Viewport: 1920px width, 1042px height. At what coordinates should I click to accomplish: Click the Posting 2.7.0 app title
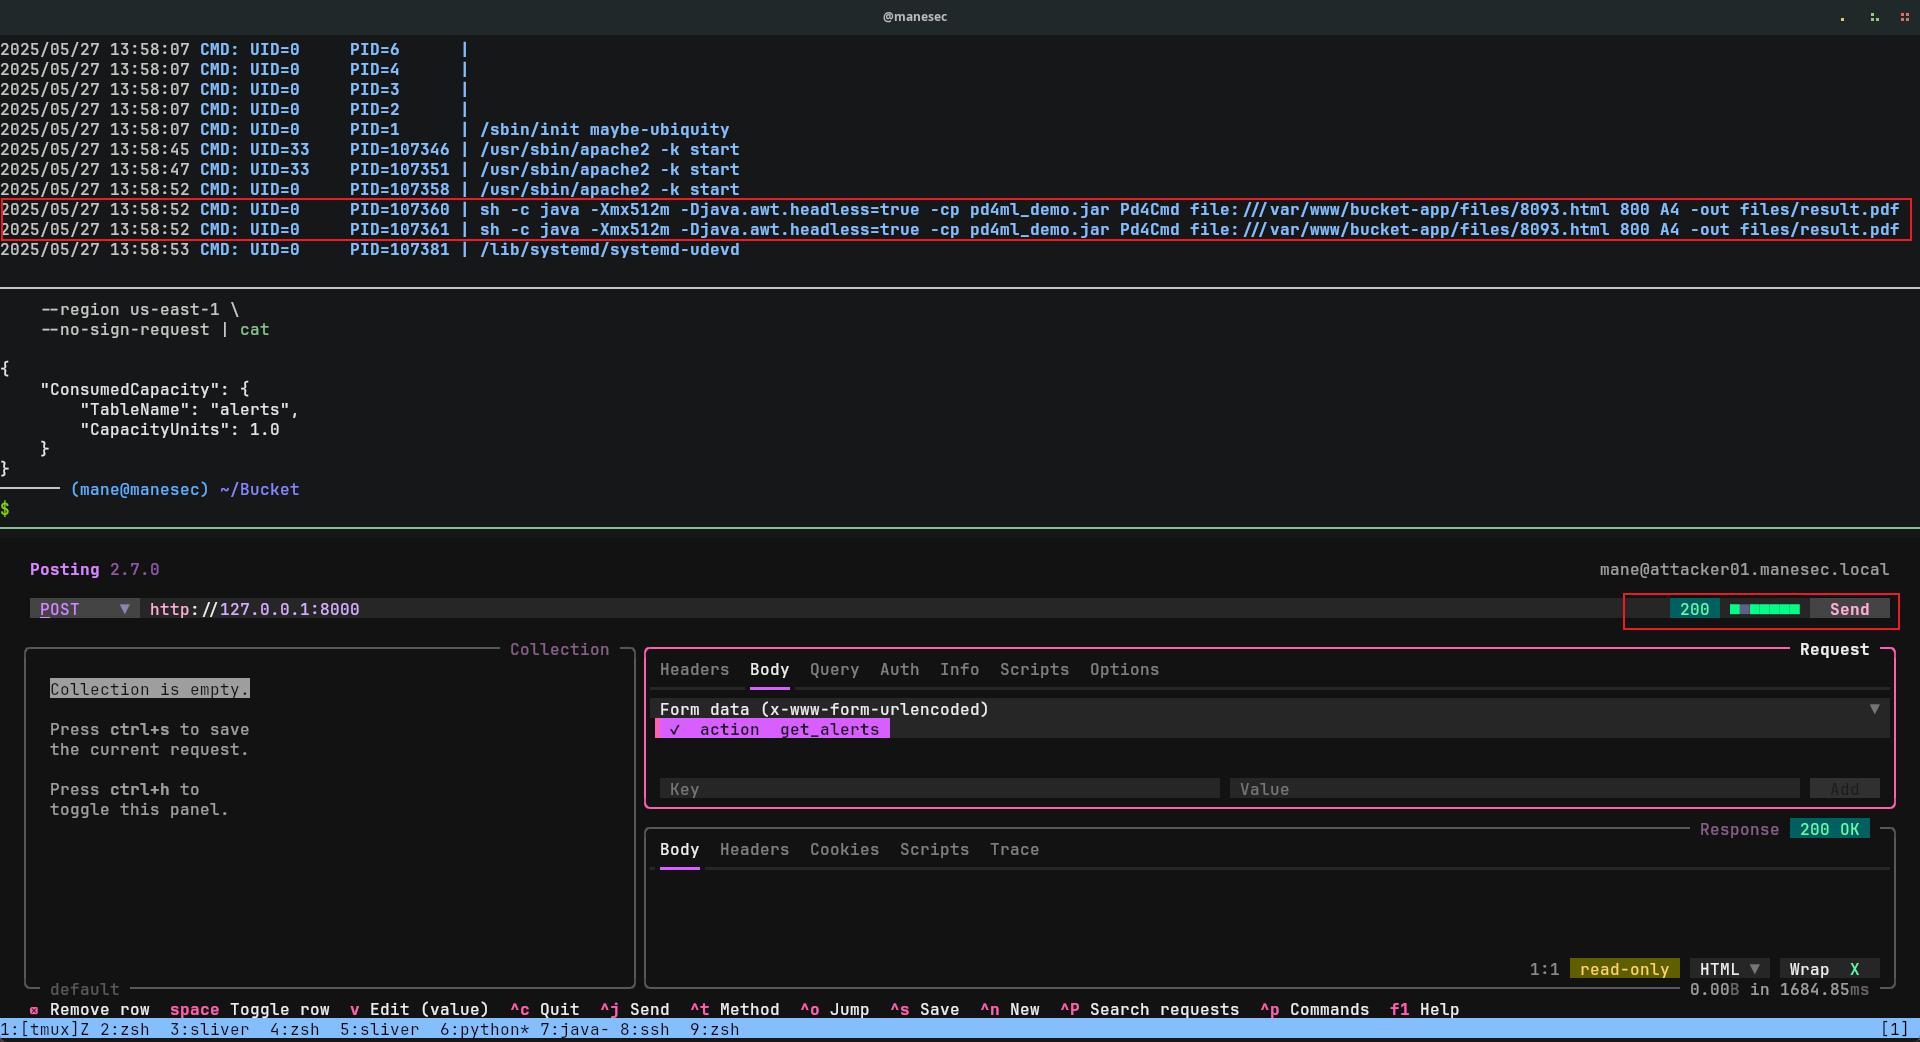pos(94,569)
